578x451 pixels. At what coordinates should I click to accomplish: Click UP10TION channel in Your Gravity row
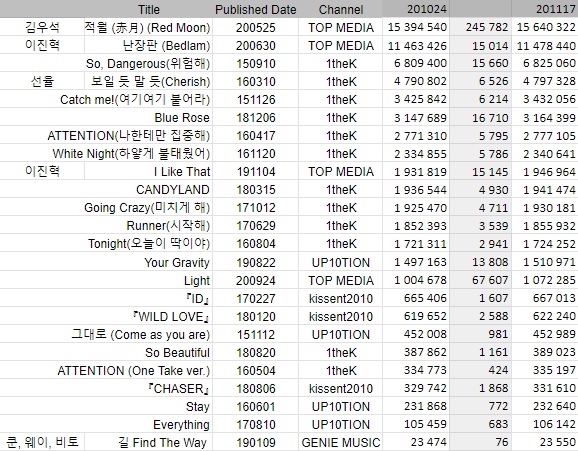[x=341, y=262]
